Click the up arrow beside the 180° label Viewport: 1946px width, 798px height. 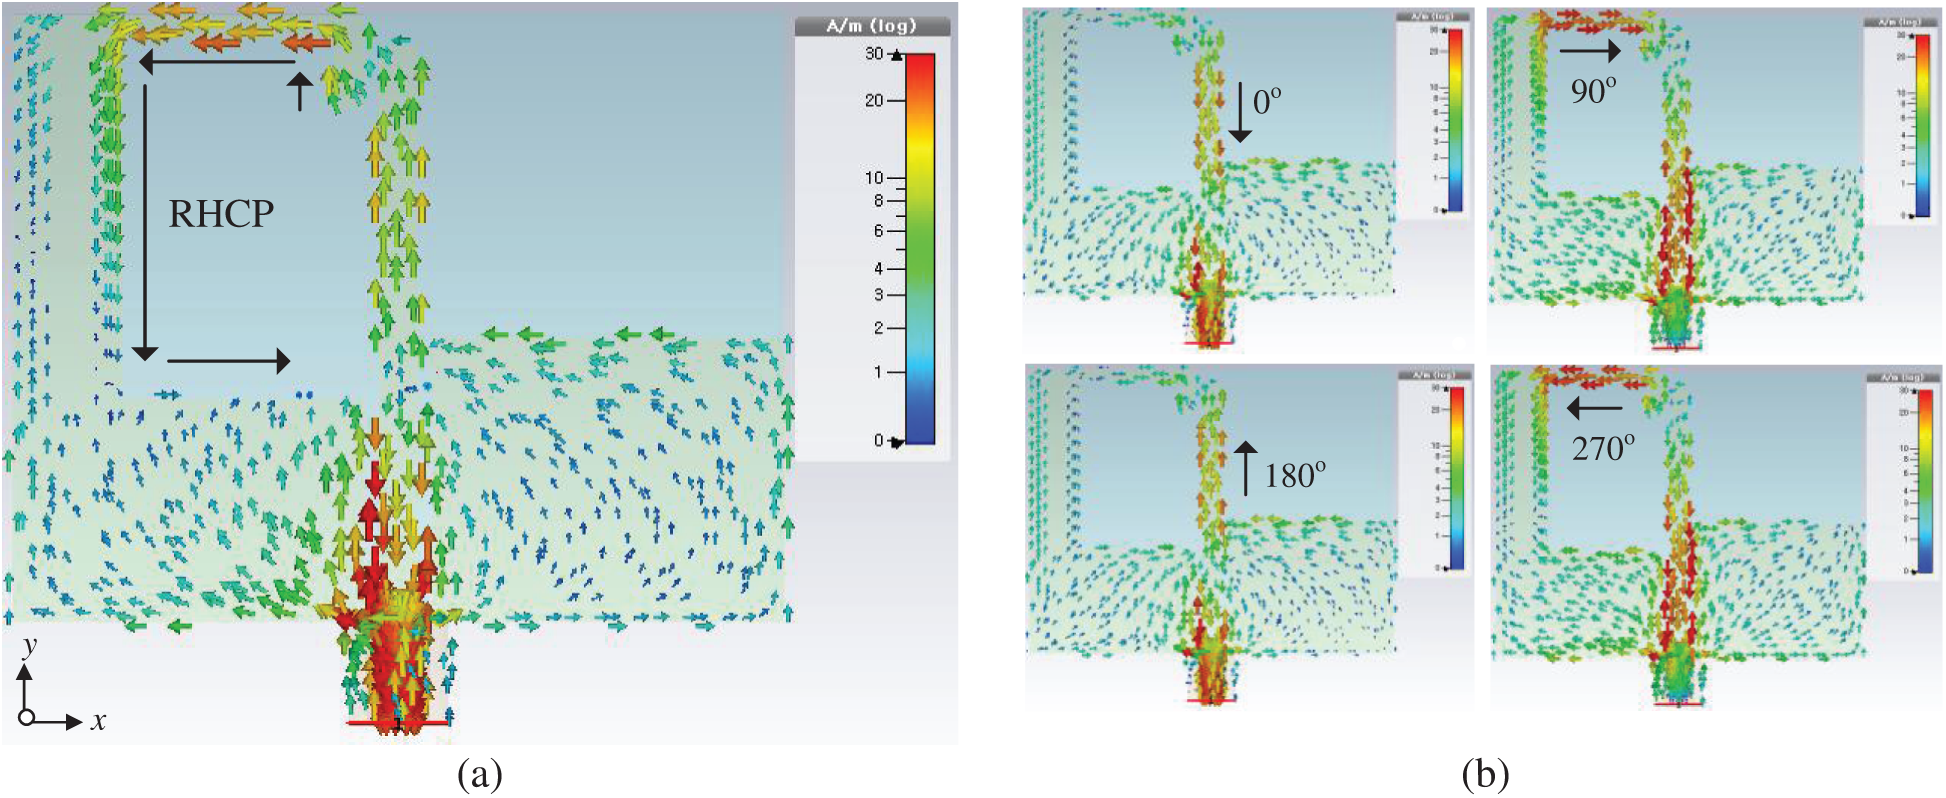[1245, 468]
